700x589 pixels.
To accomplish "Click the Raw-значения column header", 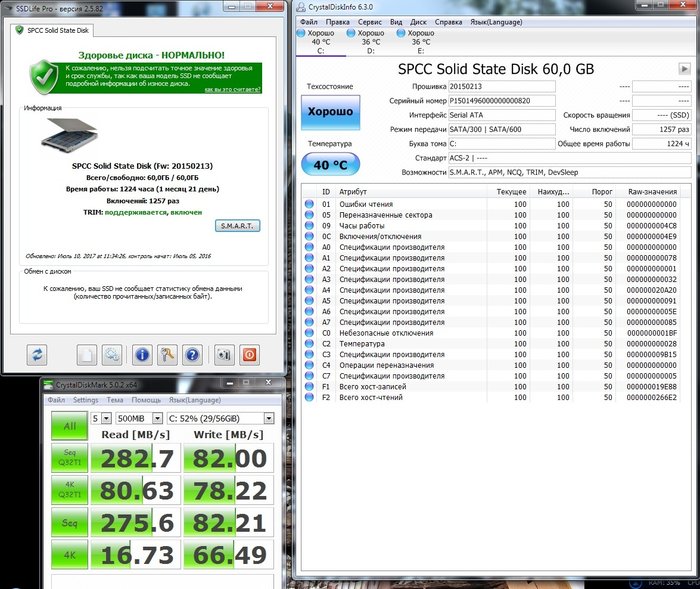I will (652, 192).
